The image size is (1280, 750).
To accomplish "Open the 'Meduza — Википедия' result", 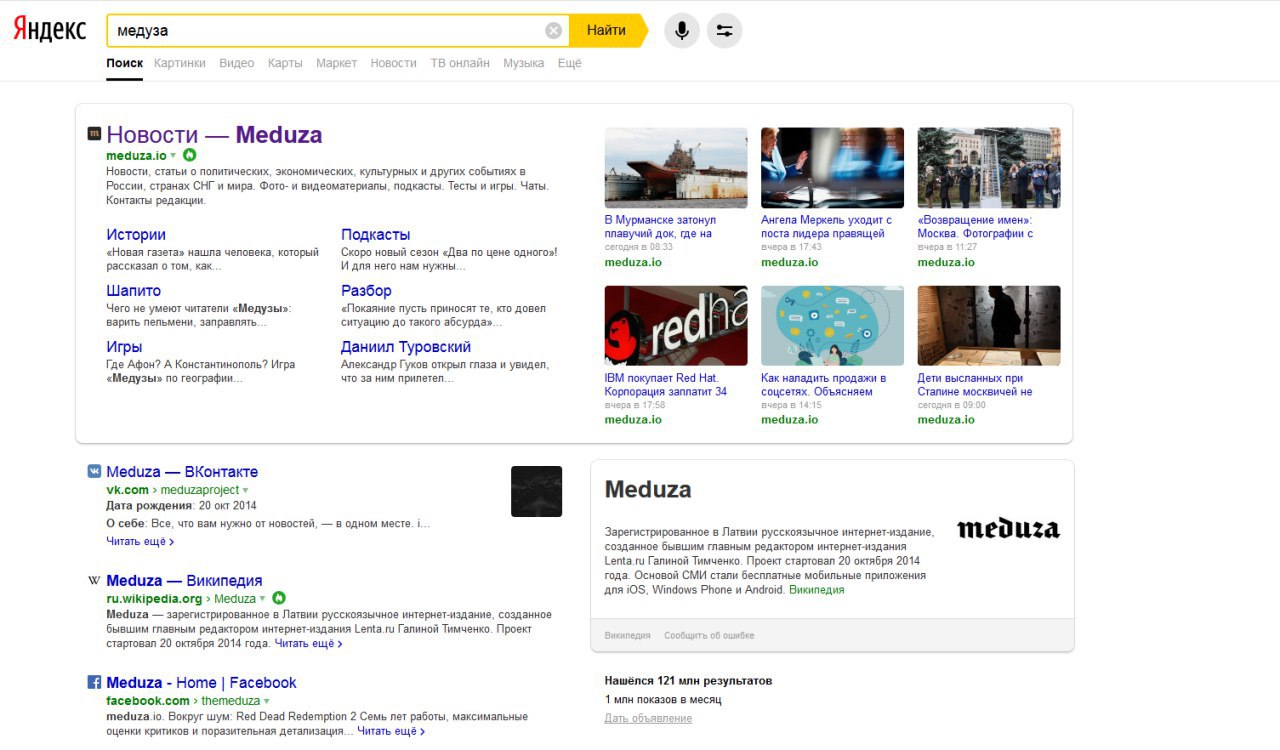I will click(x=184, y=581).
